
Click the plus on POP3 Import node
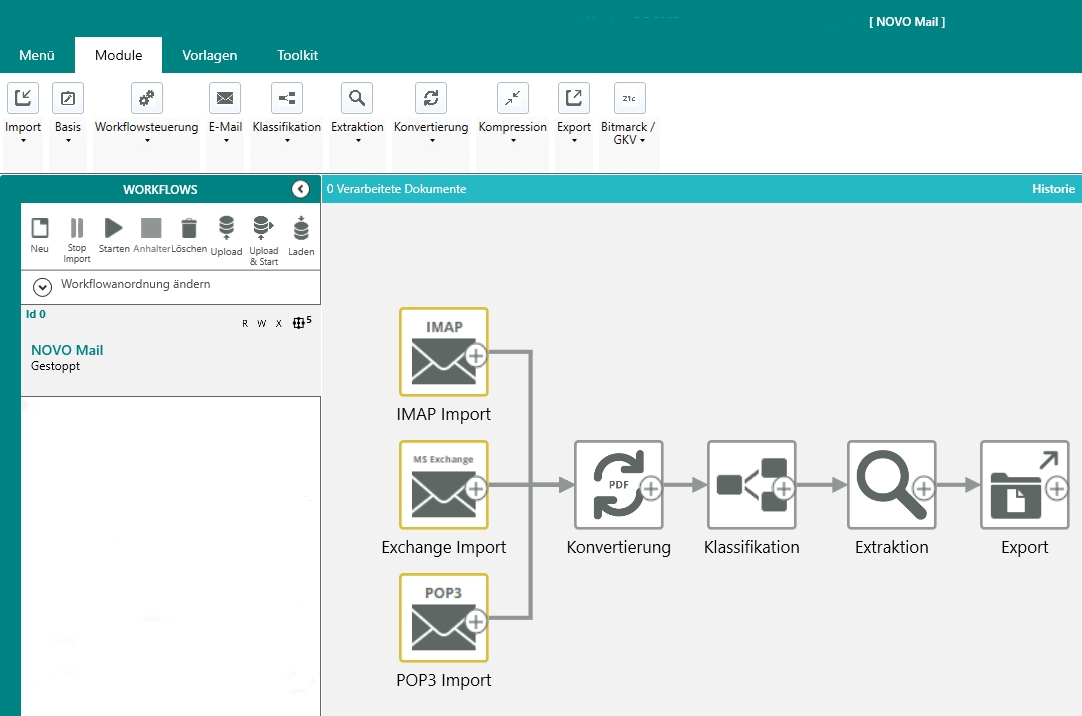[x=475, y=621]
